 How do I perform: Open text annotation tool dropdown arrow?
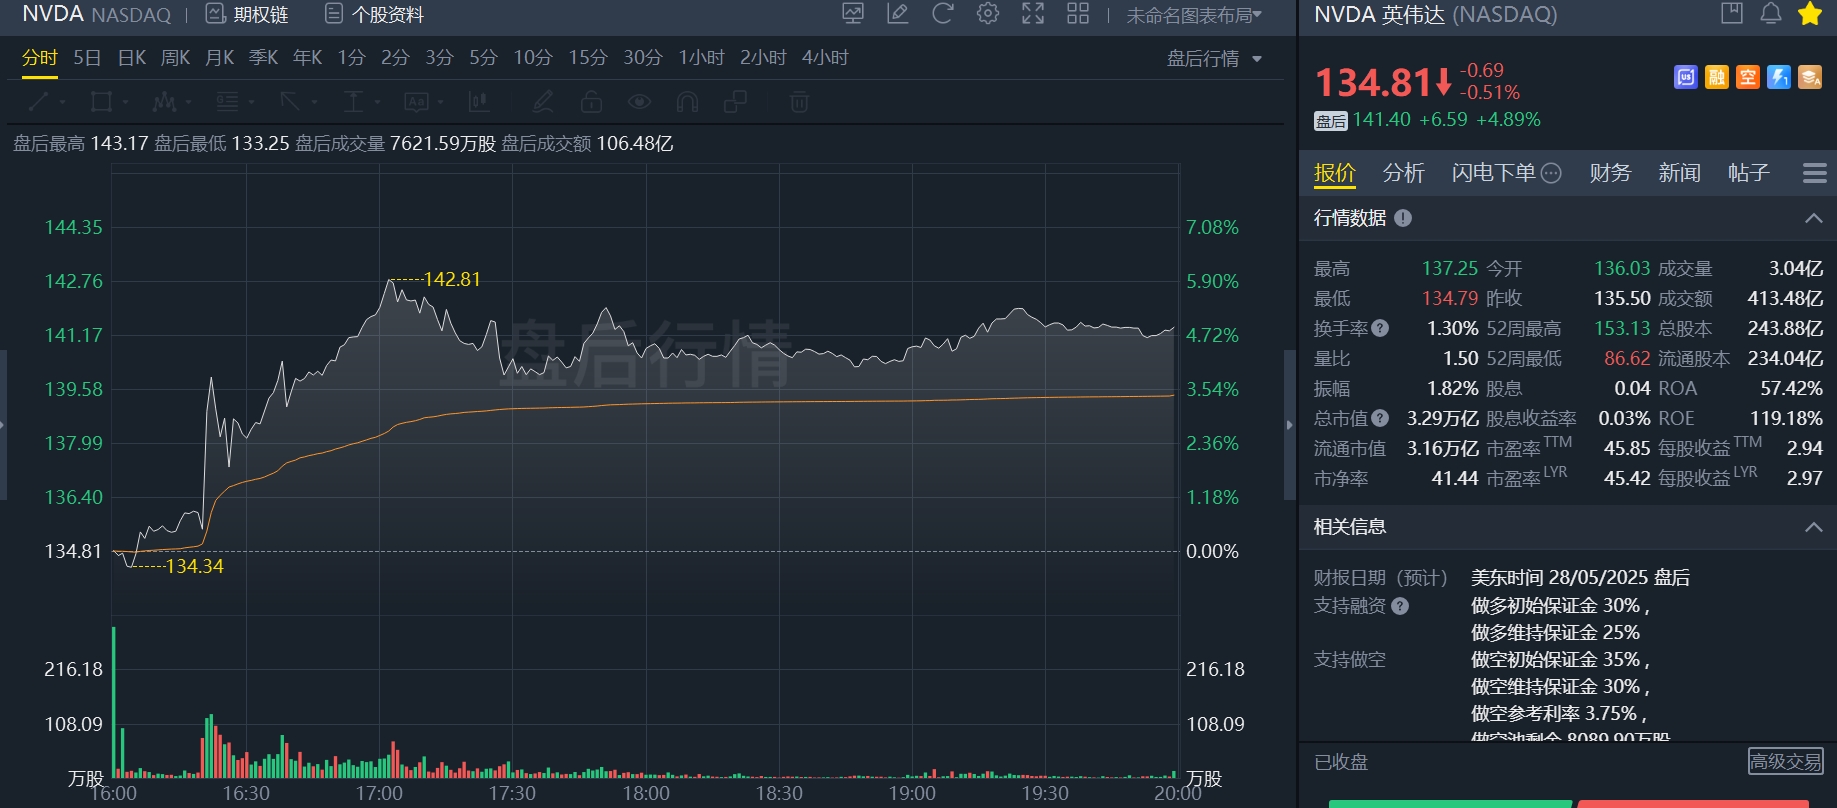pyautogui.click(x=440, y=102)
